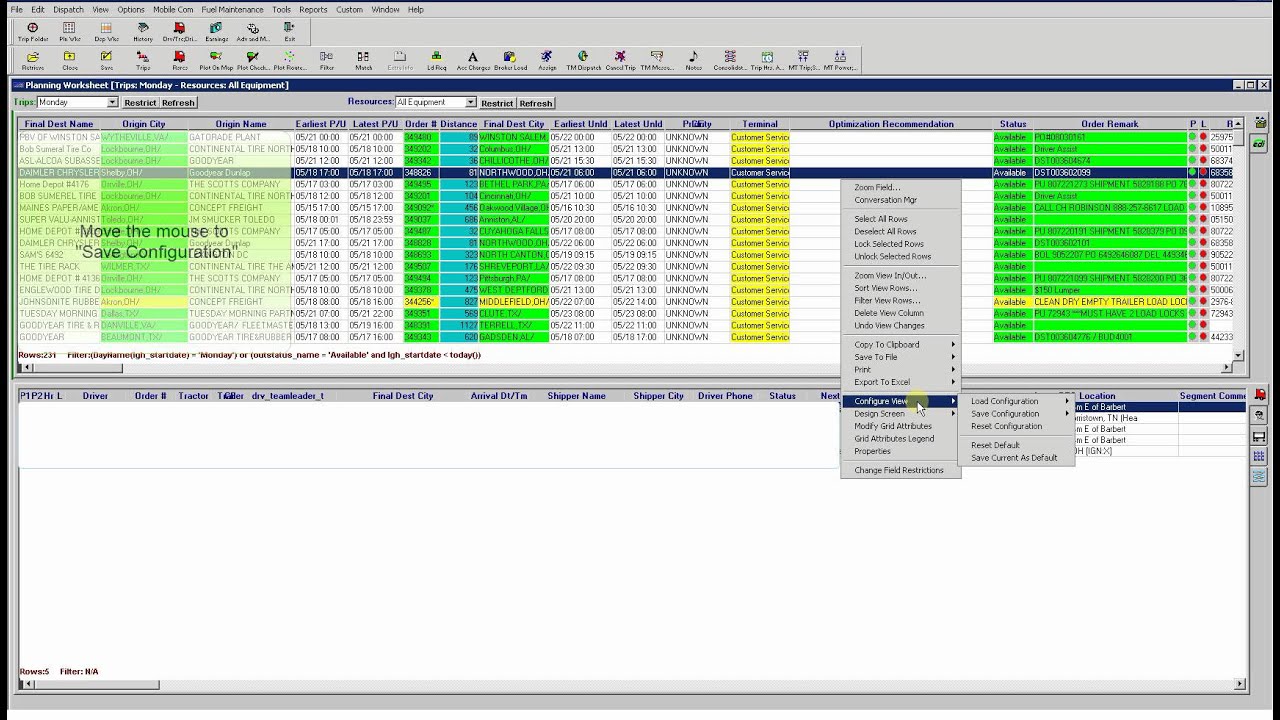Expand the Save To File submenu

[901, 357]
